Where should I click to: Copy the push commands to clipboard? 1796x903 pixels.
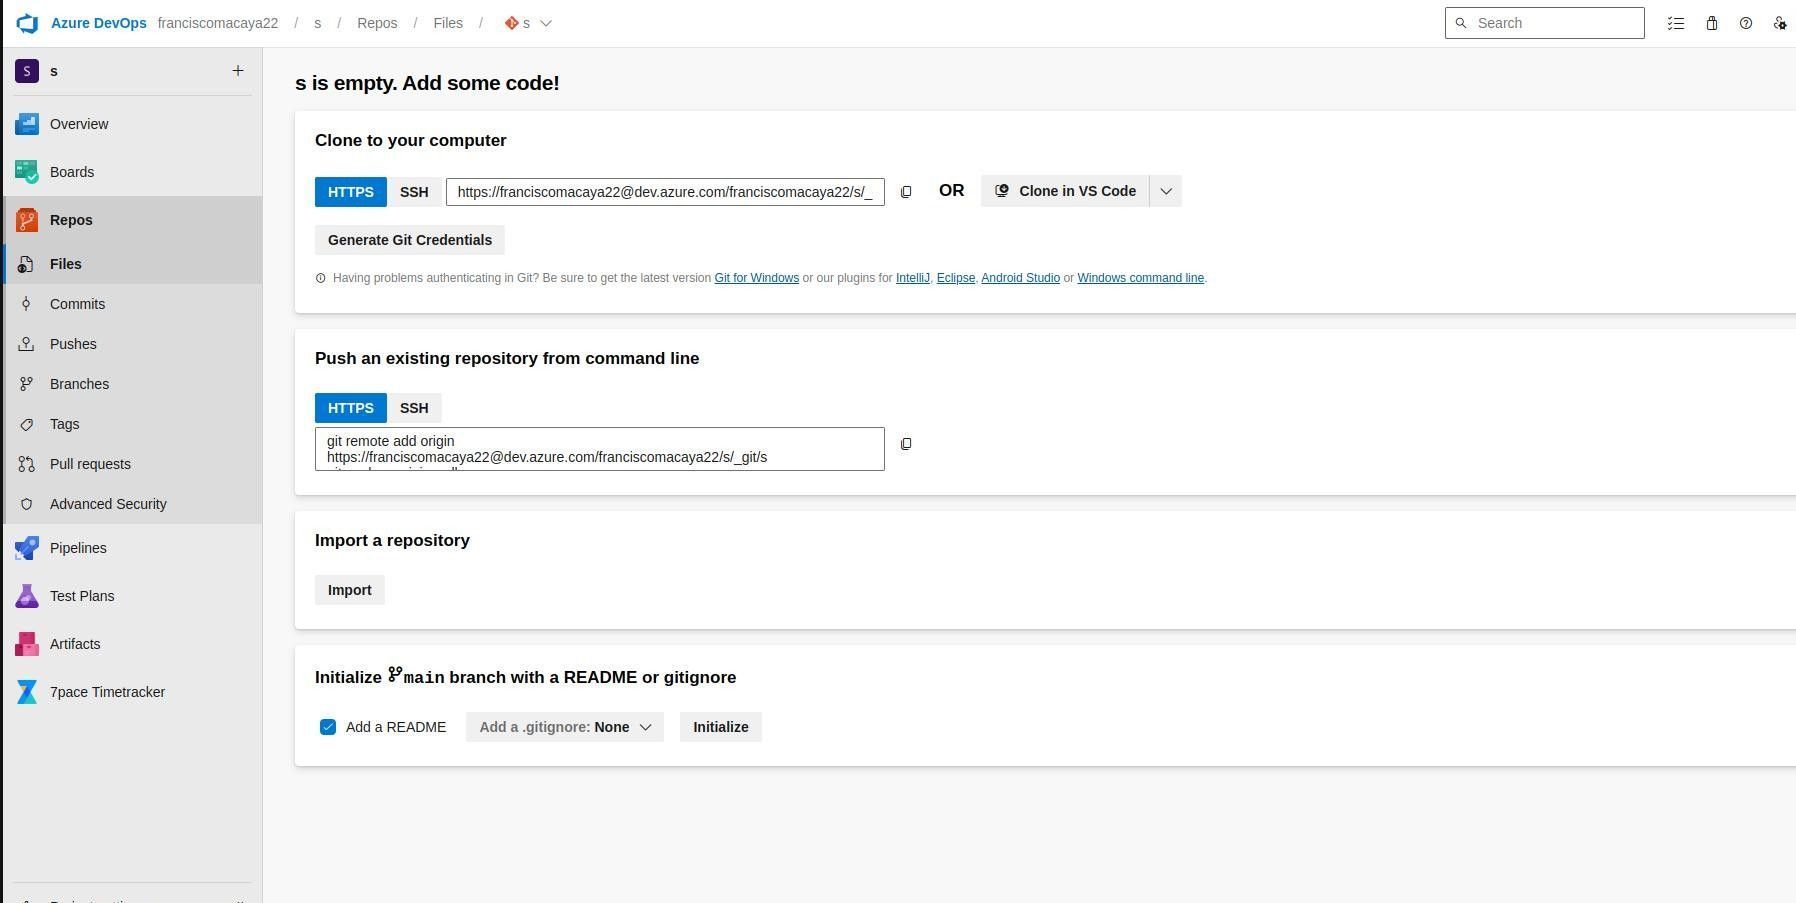[906, 444]
